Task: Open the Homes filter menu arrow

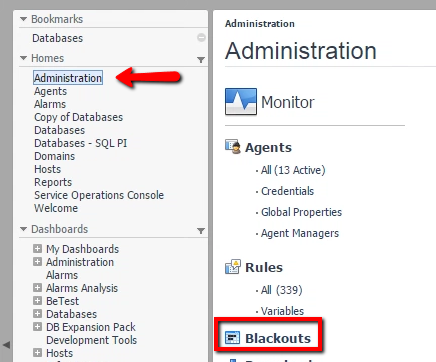Action: coord(201,60)
